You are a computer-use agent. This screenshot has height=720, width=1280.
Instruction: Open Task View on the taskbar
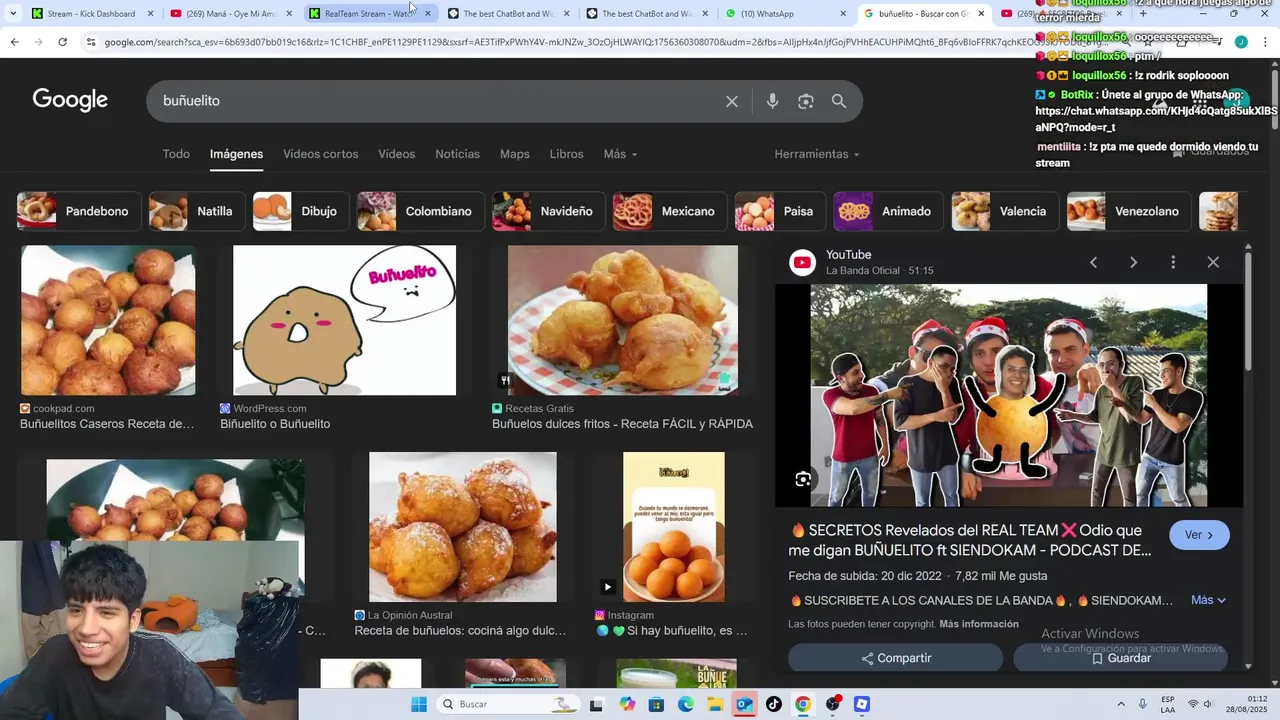coord(596,704)
